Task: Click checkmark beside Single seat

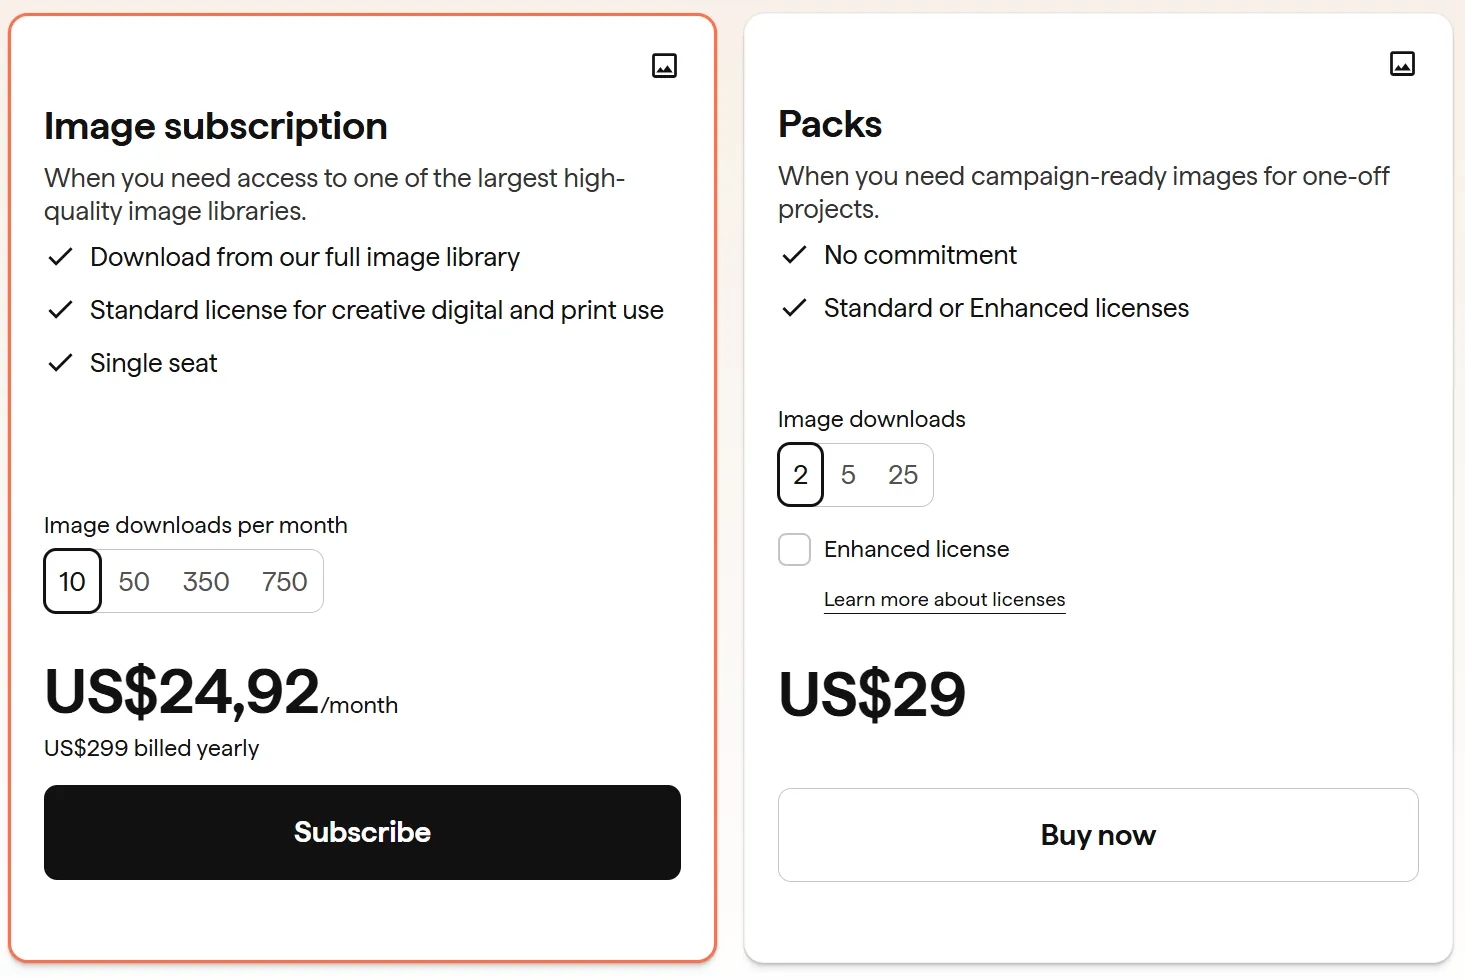Action: [x=60, y=363]
